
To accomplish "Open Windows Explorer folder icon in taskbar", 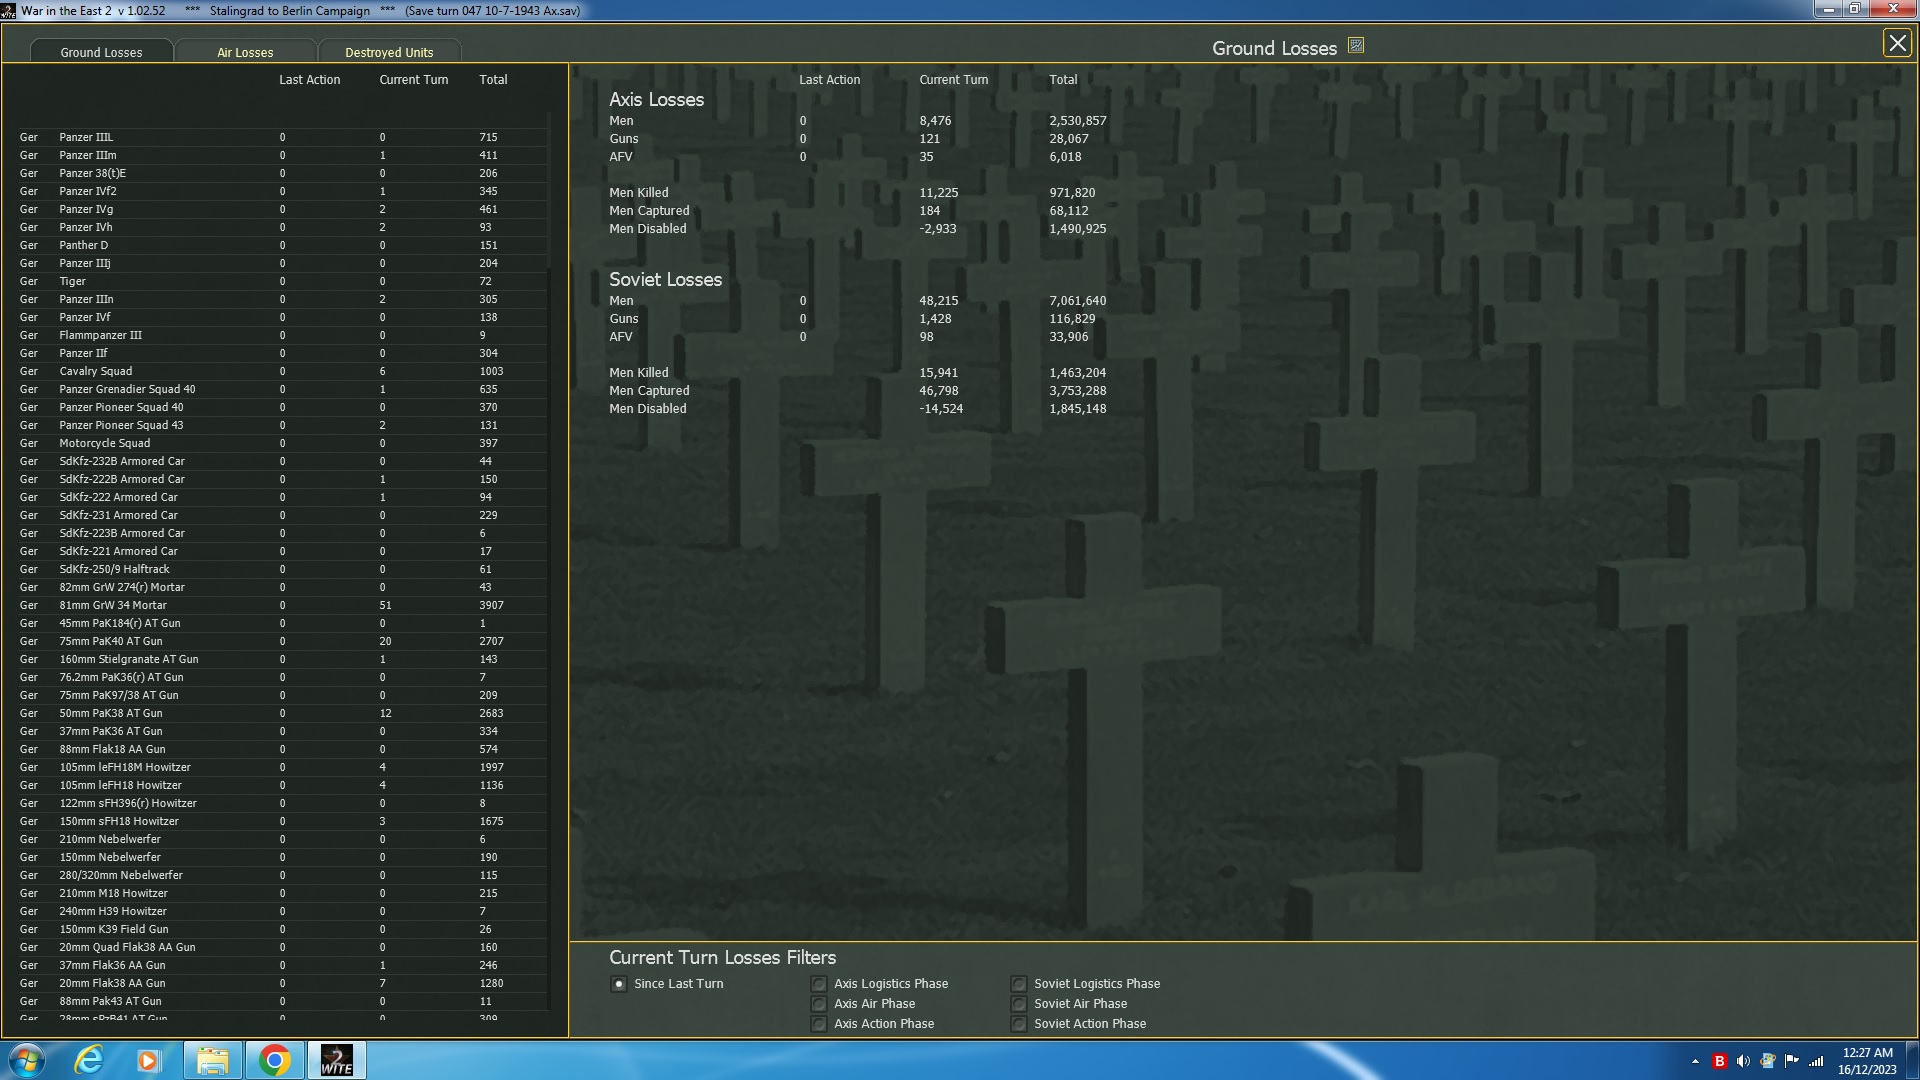I will 212,1060.
